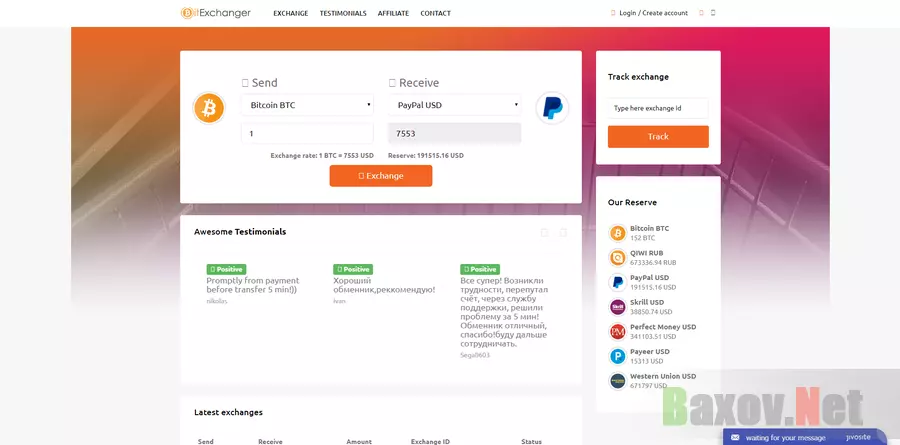Click the Type here exchange id field
The width and height of the screenshot is (900, 445).
(x=658, y=108)
